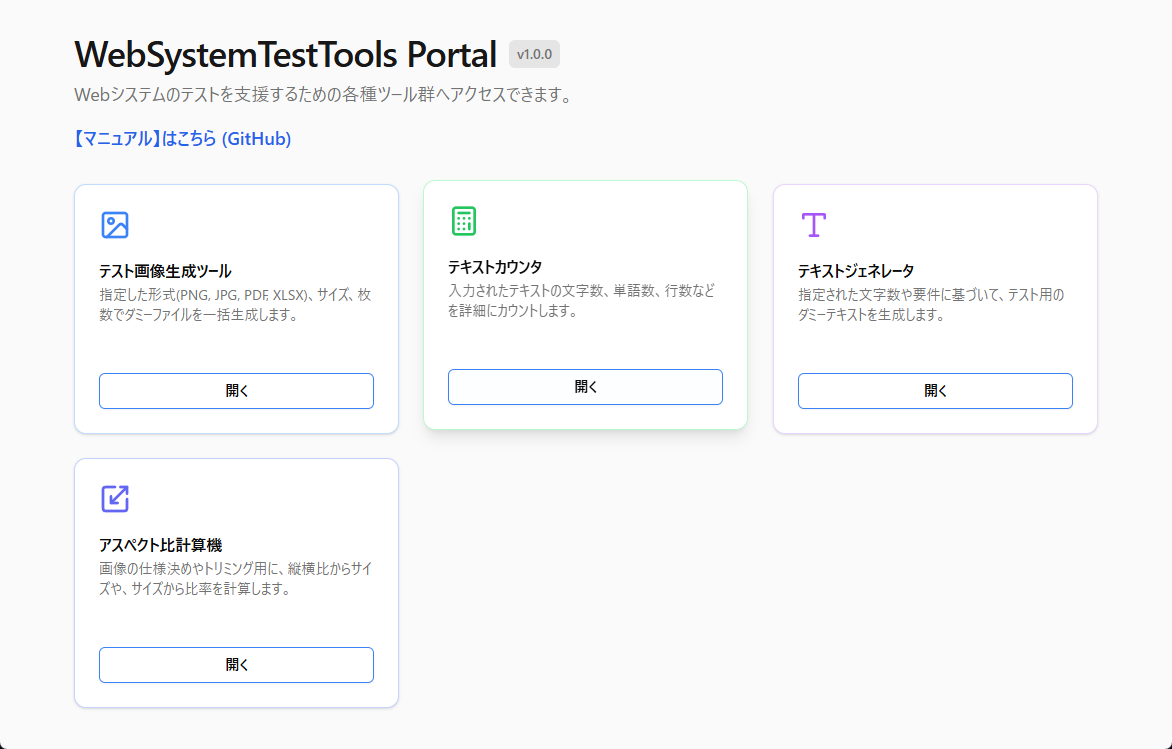Click the v1.0.0 version badge

coord(534,54)
